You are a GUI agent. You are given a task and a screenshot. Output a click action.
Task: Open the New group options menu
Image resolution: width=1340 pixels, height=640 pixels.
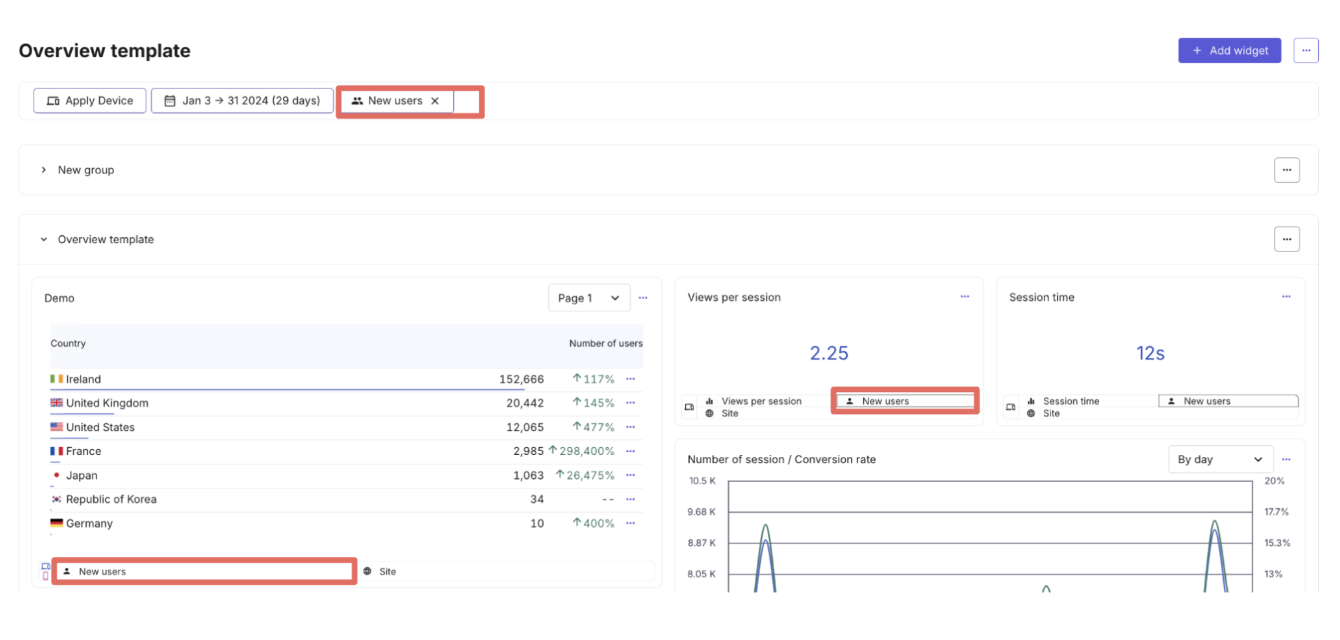pos(1287,170)
